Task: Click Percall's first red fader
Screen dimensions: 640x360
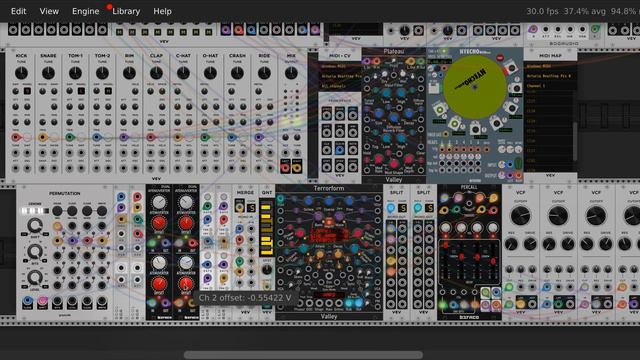Action: click(446, 246)
